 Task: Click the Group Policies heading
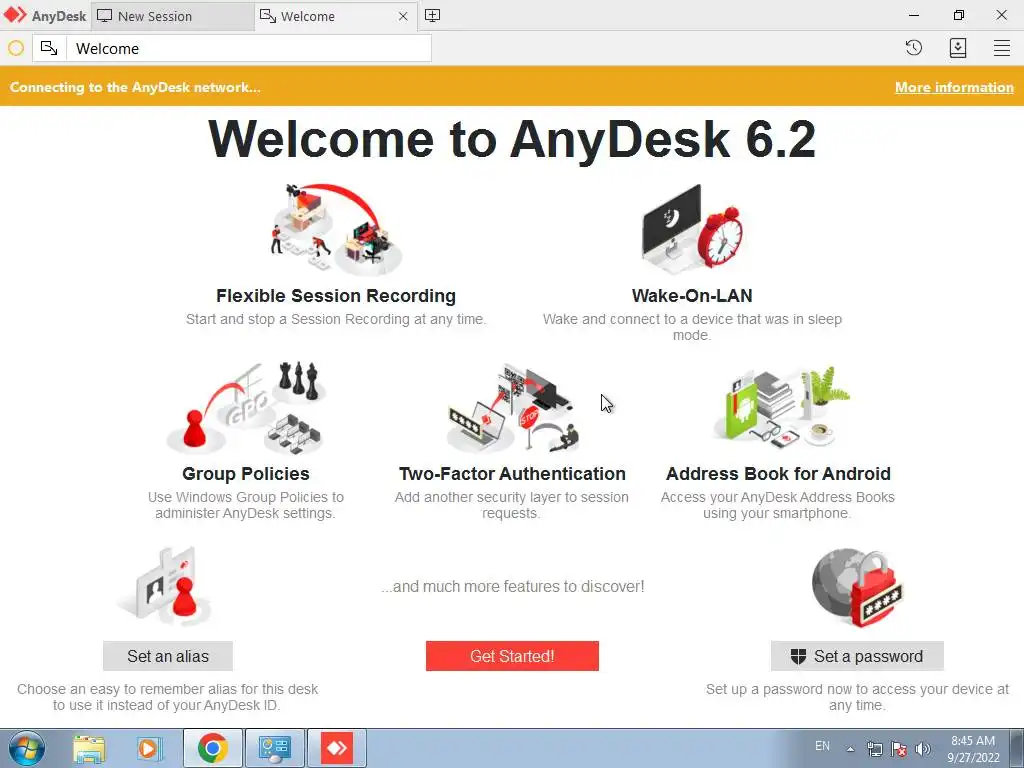click(246, 473)
